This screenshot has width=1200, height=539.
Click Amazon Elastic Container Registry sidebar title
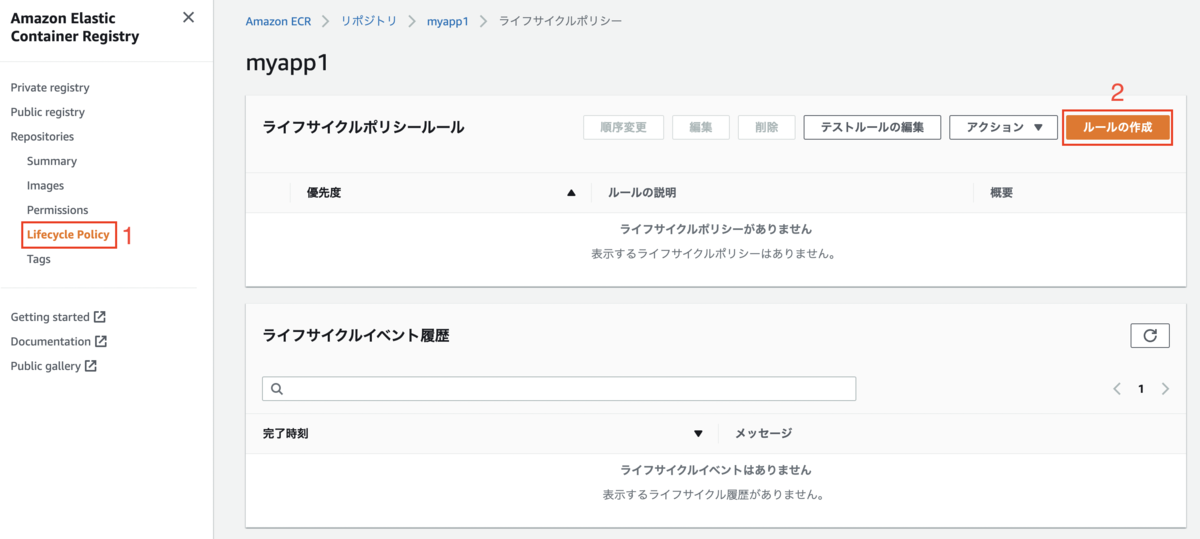click(75, 27)
